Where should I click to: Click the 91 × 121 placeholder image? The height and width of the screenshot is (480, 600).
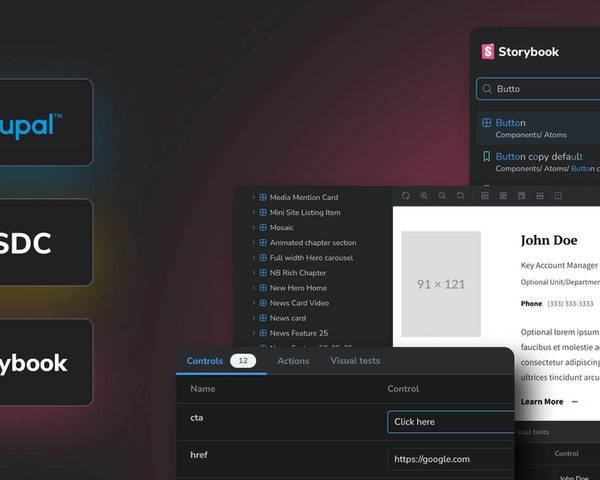[441, 284]
